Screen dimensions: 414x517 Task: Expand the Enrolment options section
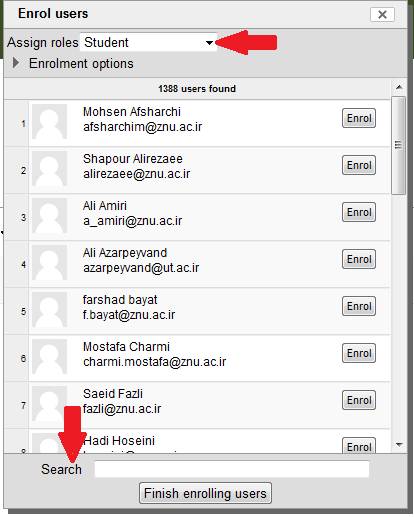click(73, 63)
